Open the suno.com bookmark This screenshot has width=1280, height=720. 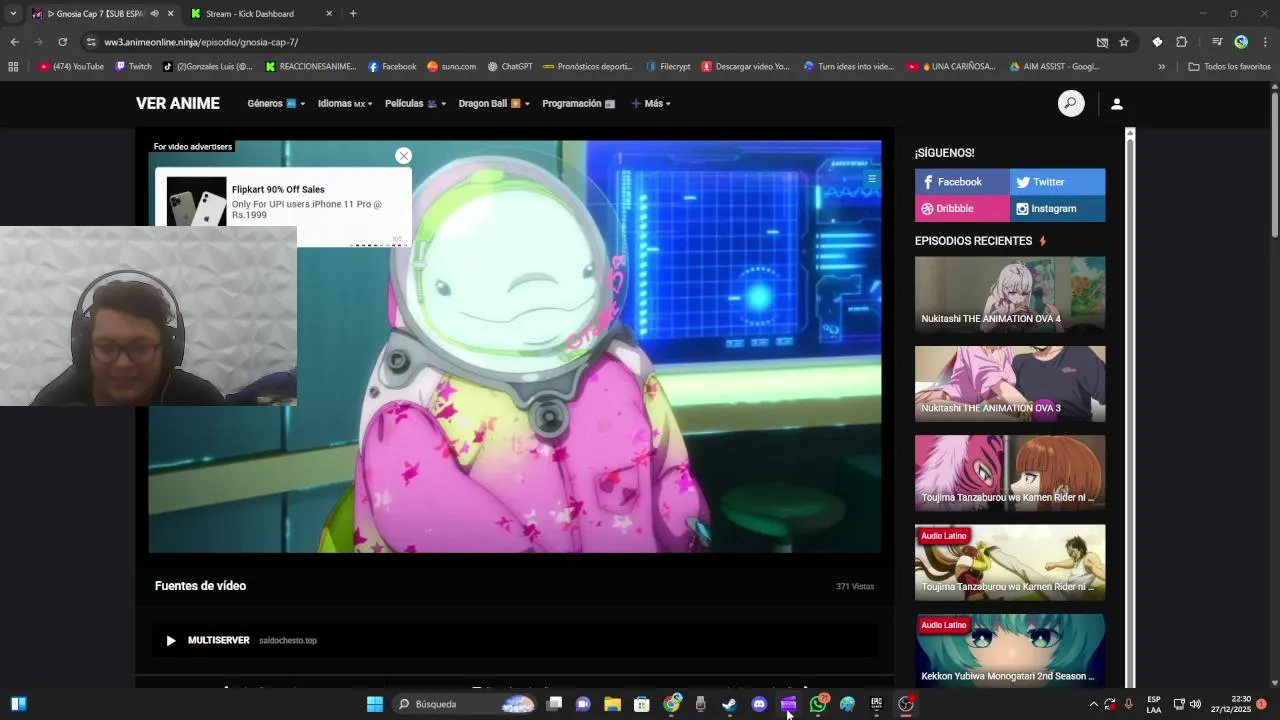pyautogui.click(x=451, y=67)
